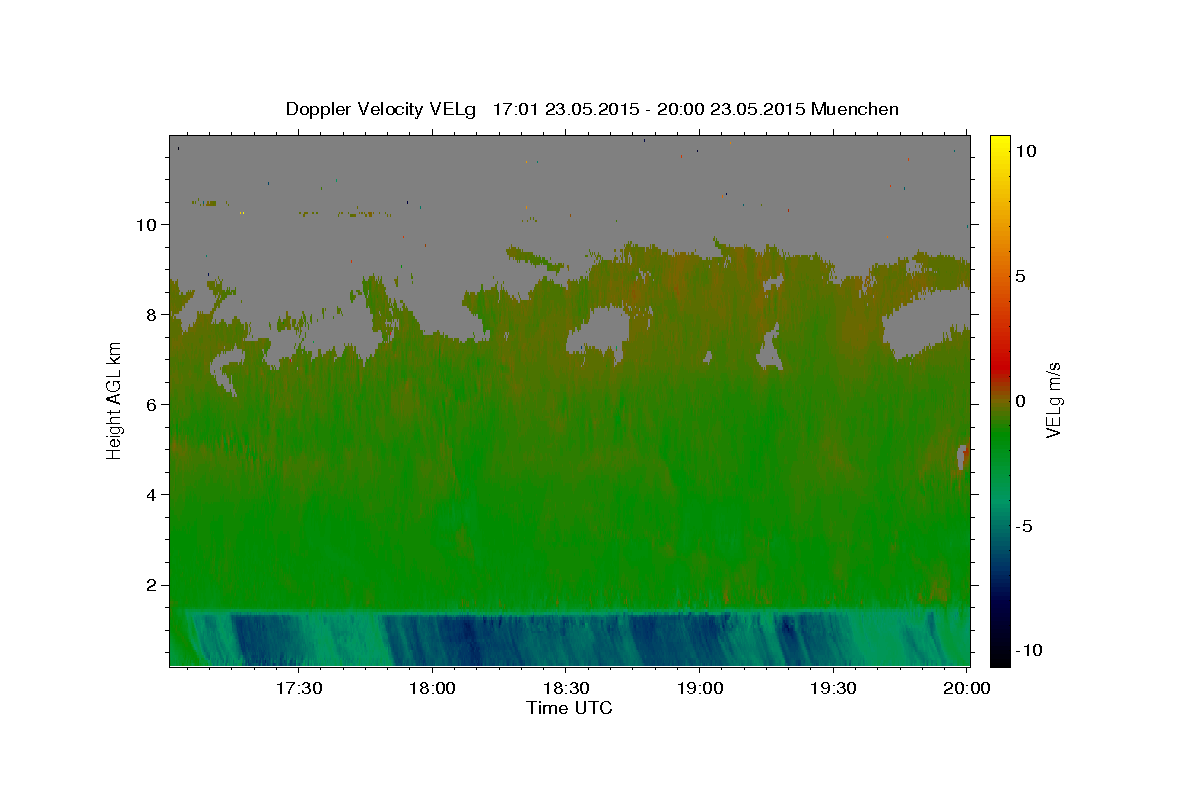Click the 18:30 time tick label
Viewport: 1200px width, 800px height.
pyautogui.click(x=566, y=689)
